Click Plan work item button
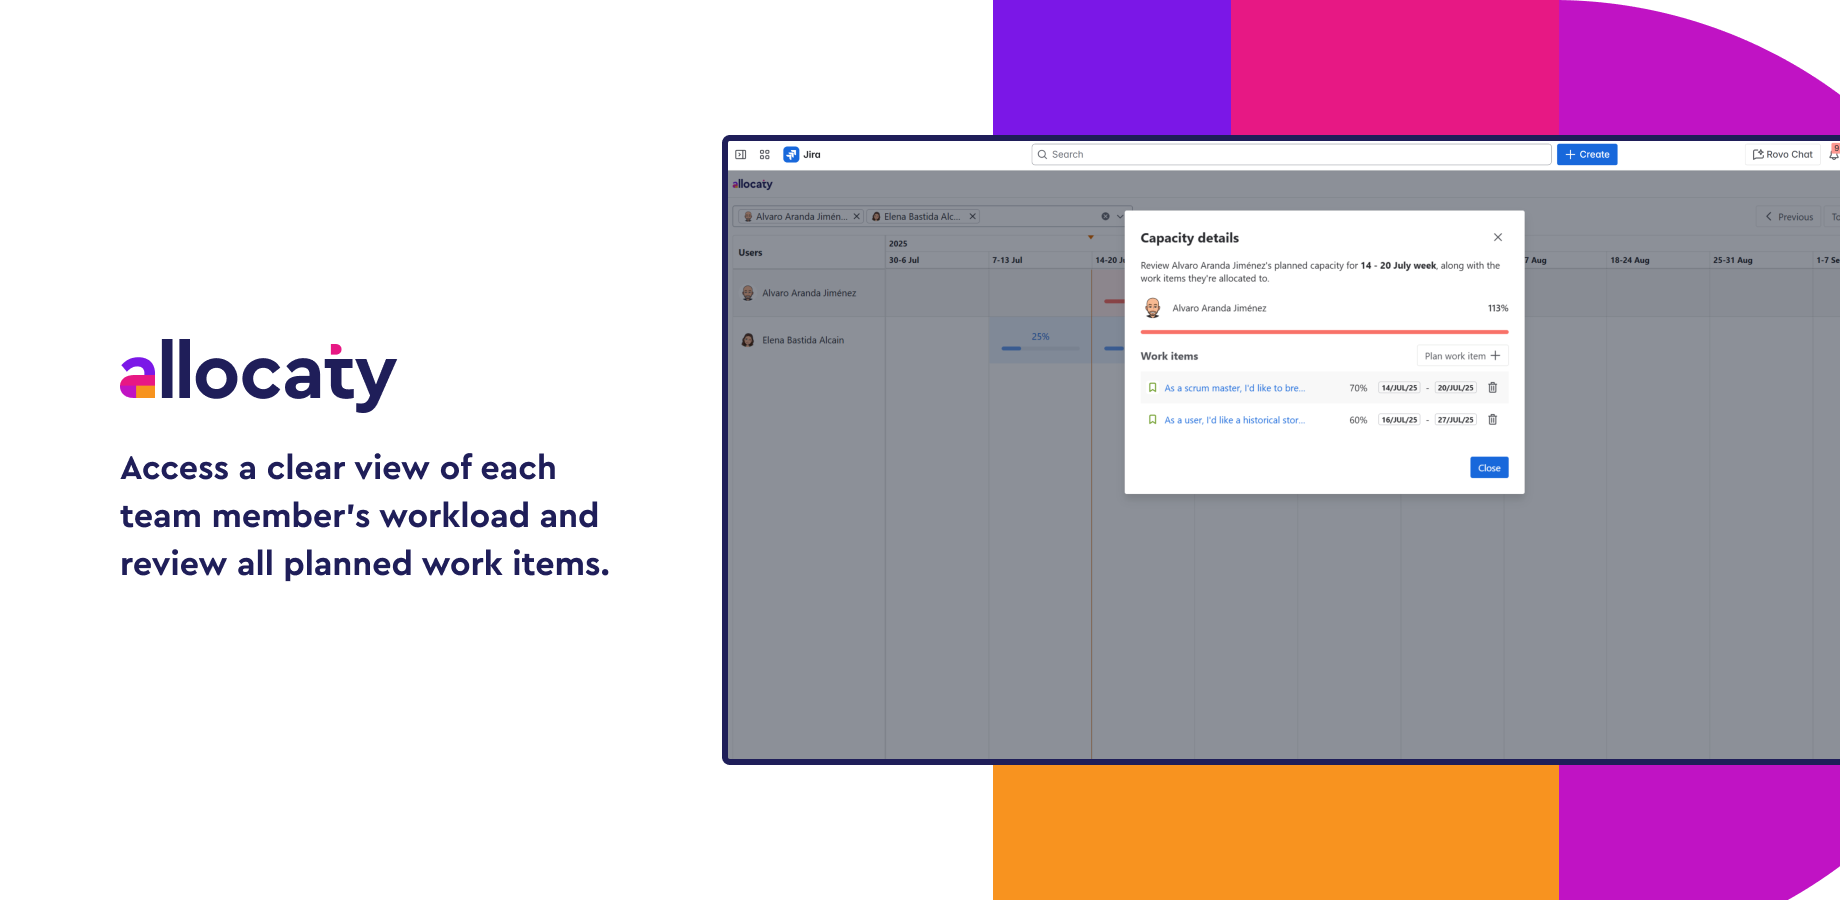The image size is (1840, 900). point(1462,356)
